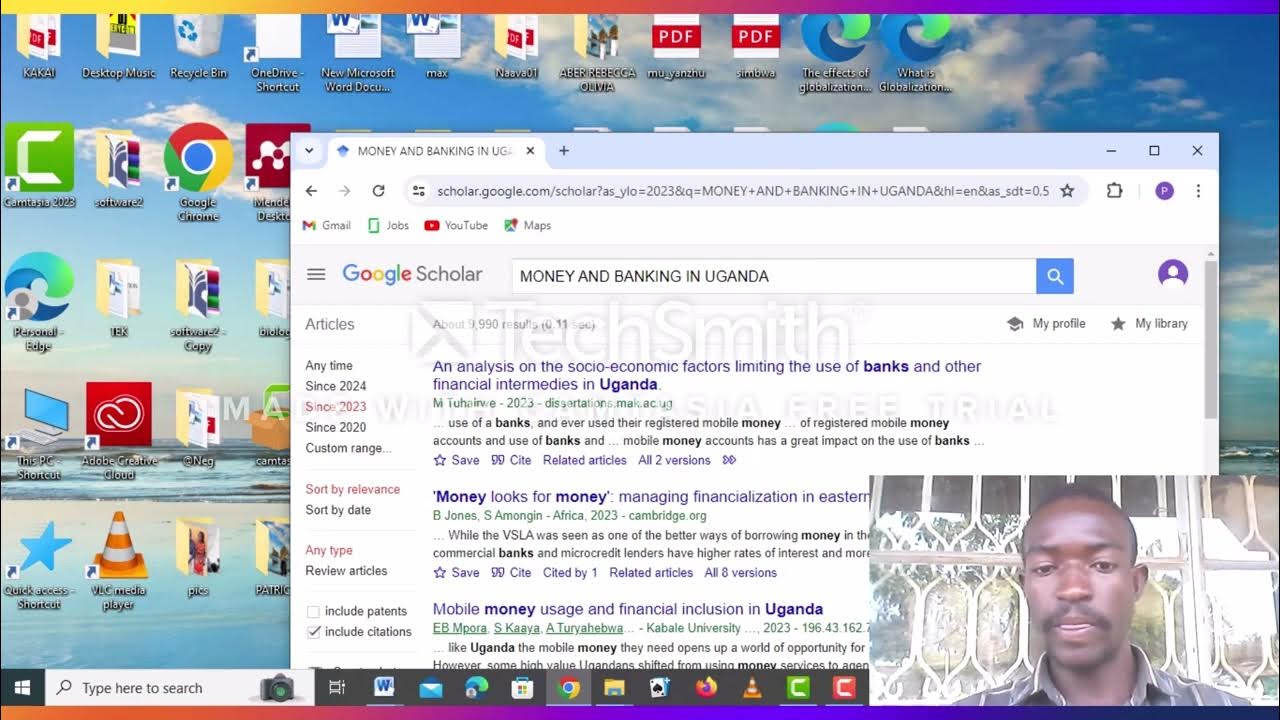Filter results Since 2023
Image resolution: width=1280 pixels, height=720 pixels.
click(336, 407)
